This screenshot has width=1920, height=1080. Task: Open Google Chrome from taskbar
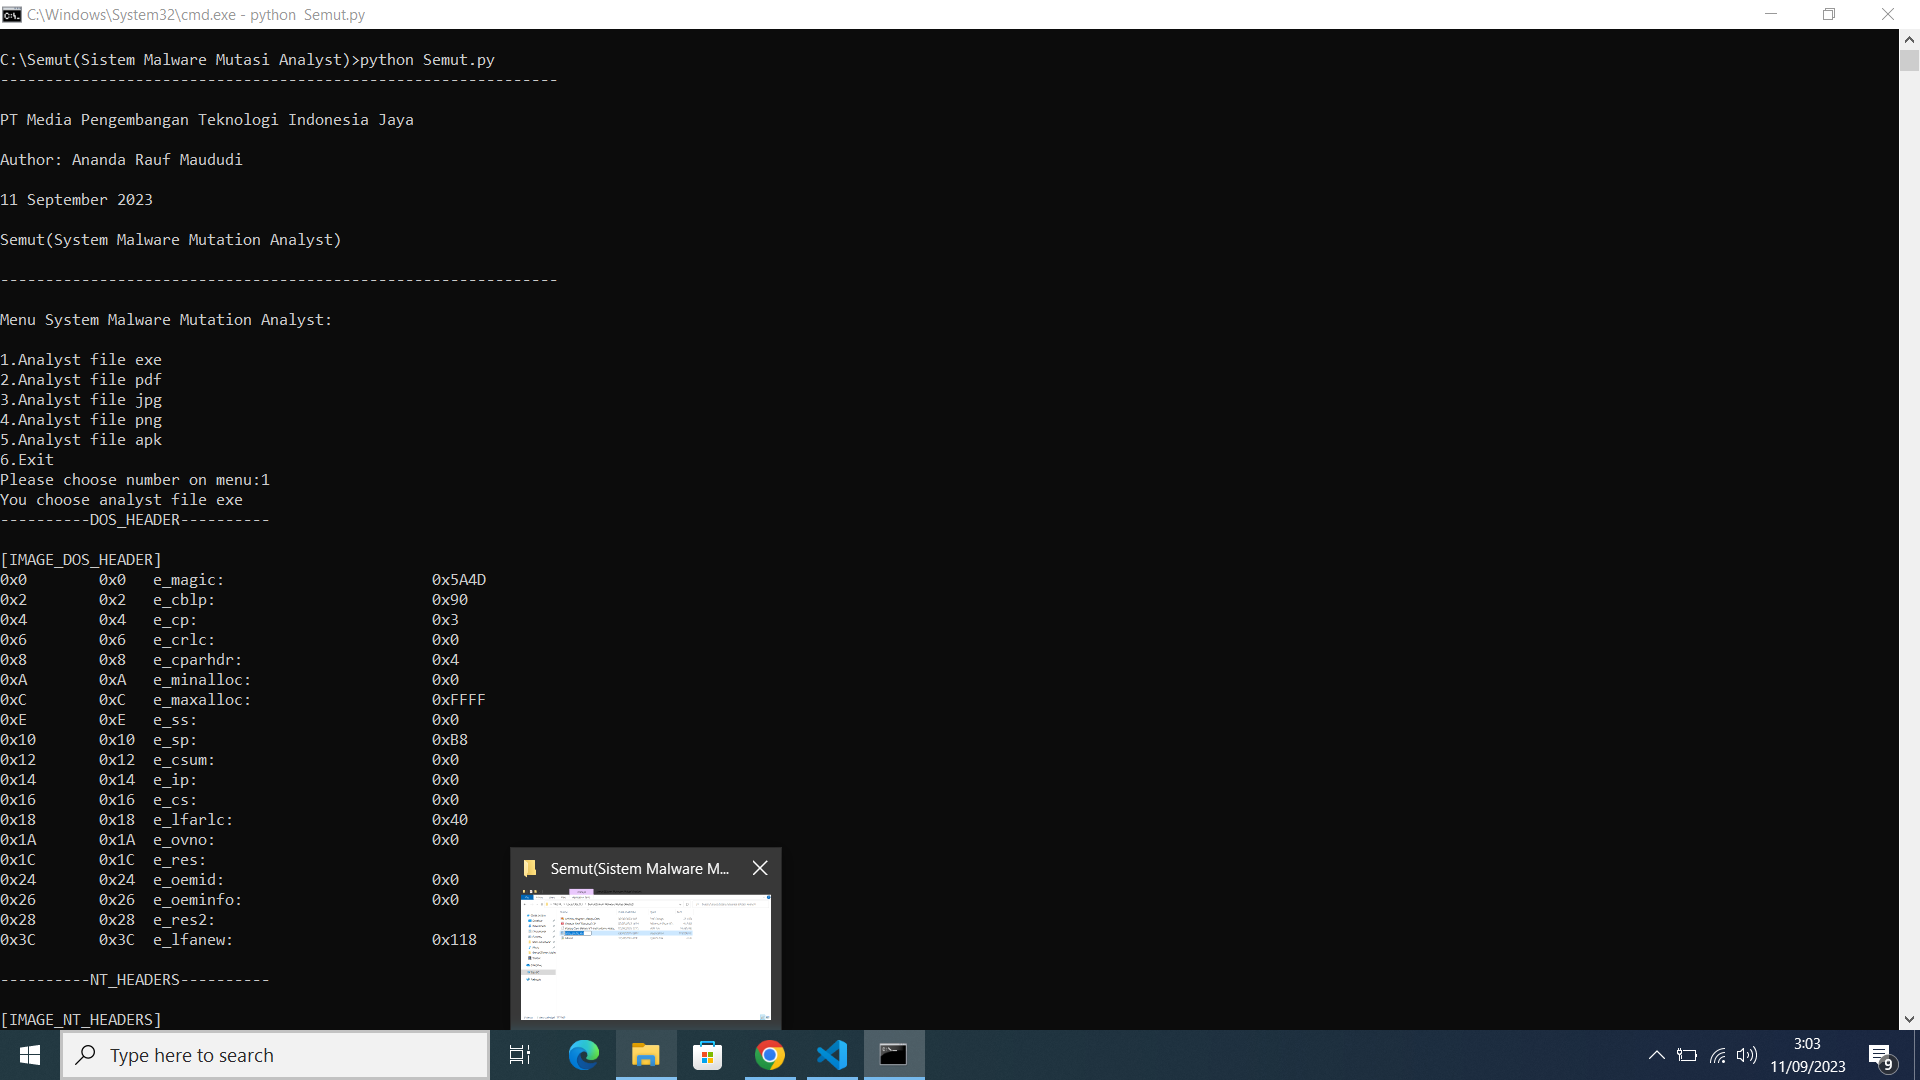770,1055
